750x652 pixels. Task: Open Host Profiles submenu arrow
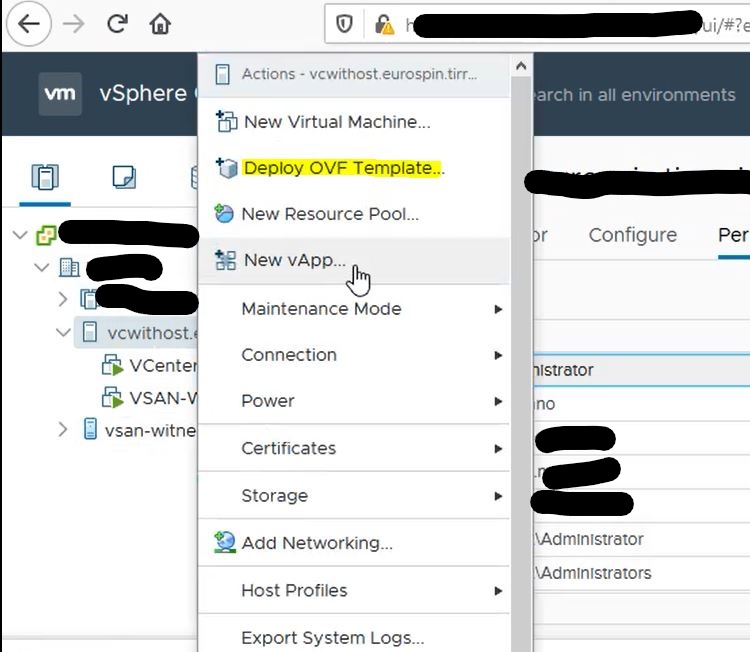tap(498, 591)
